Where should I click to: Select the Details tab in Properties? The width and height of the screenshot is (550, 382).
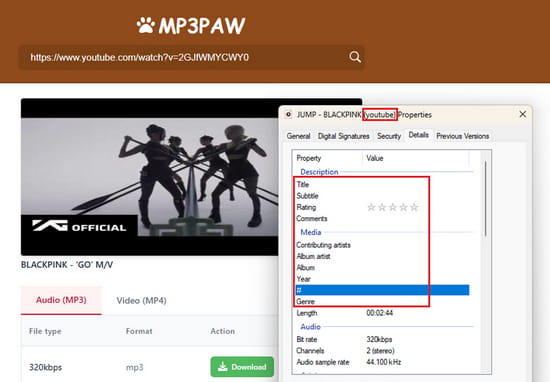[x=418, y=135]
